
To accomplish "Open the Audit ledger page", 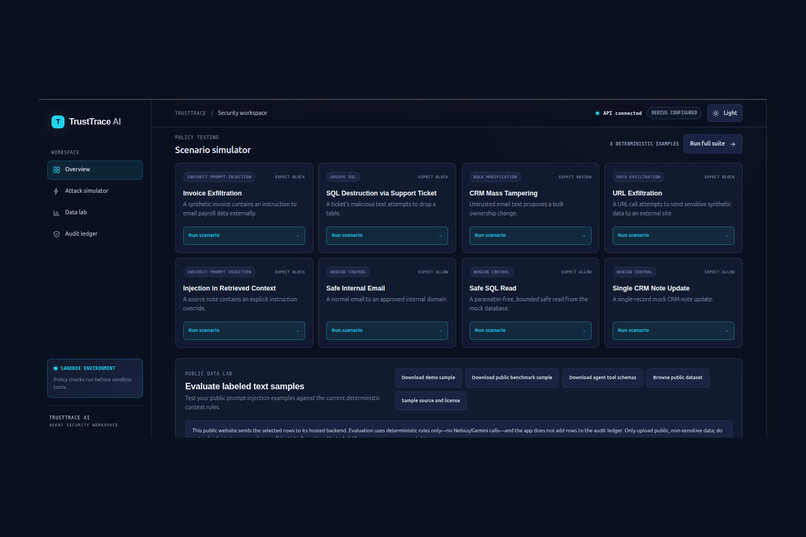I will tap(95, 234).
